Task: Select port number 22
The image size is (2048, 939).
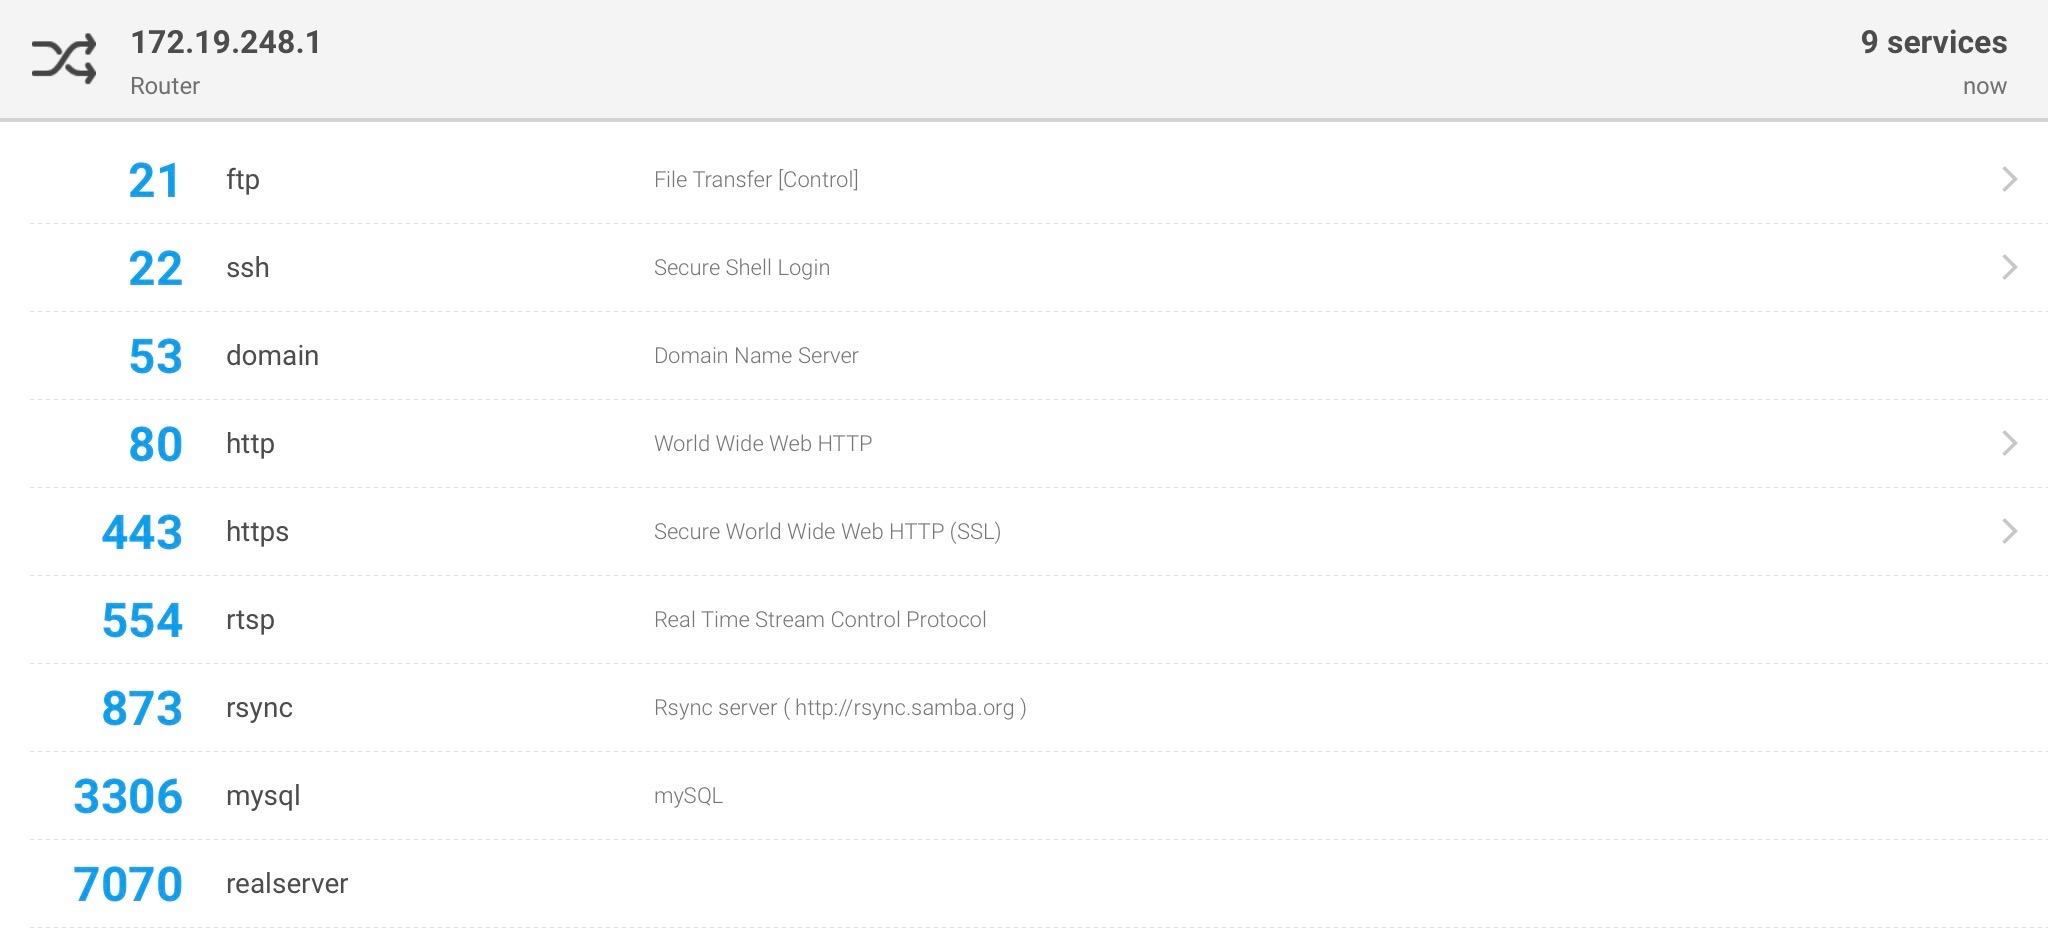Action: [x=155, y=269]
